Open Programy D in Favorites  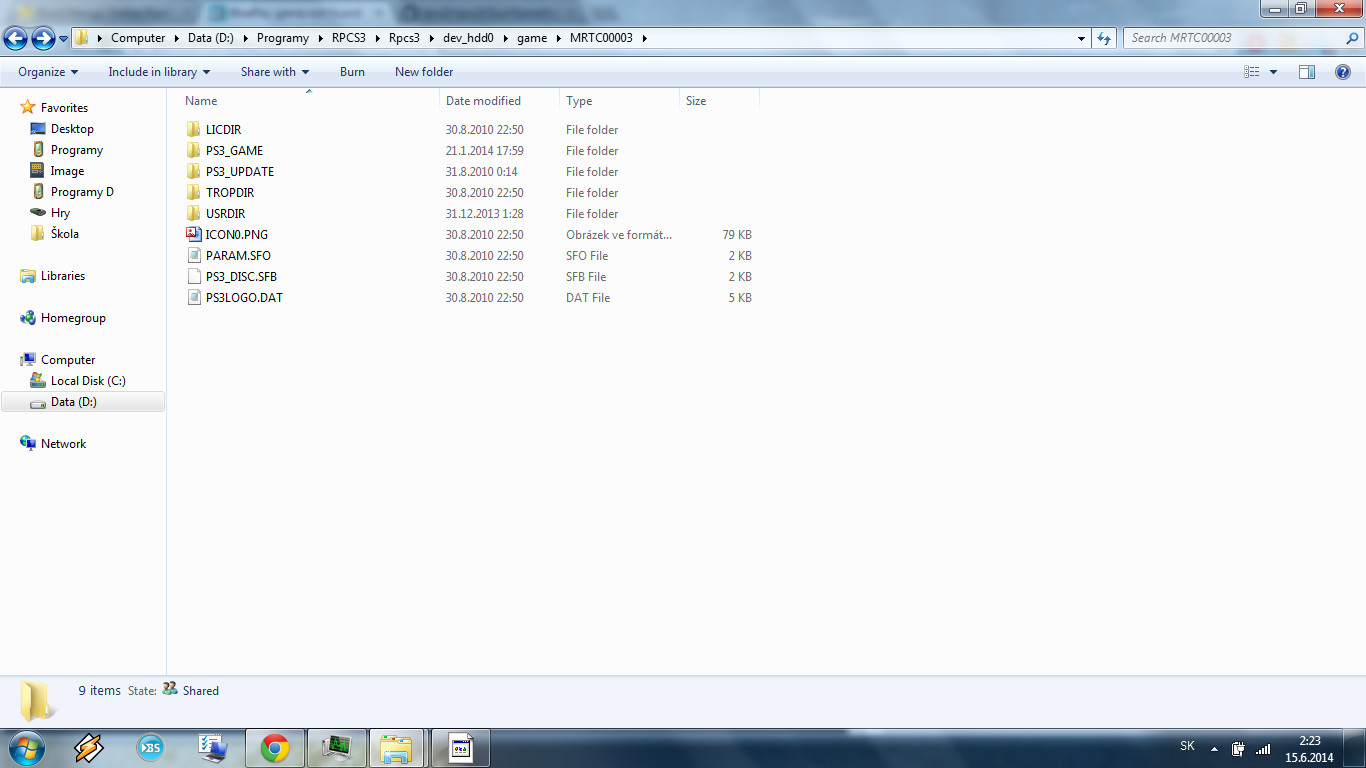(82, 192)
